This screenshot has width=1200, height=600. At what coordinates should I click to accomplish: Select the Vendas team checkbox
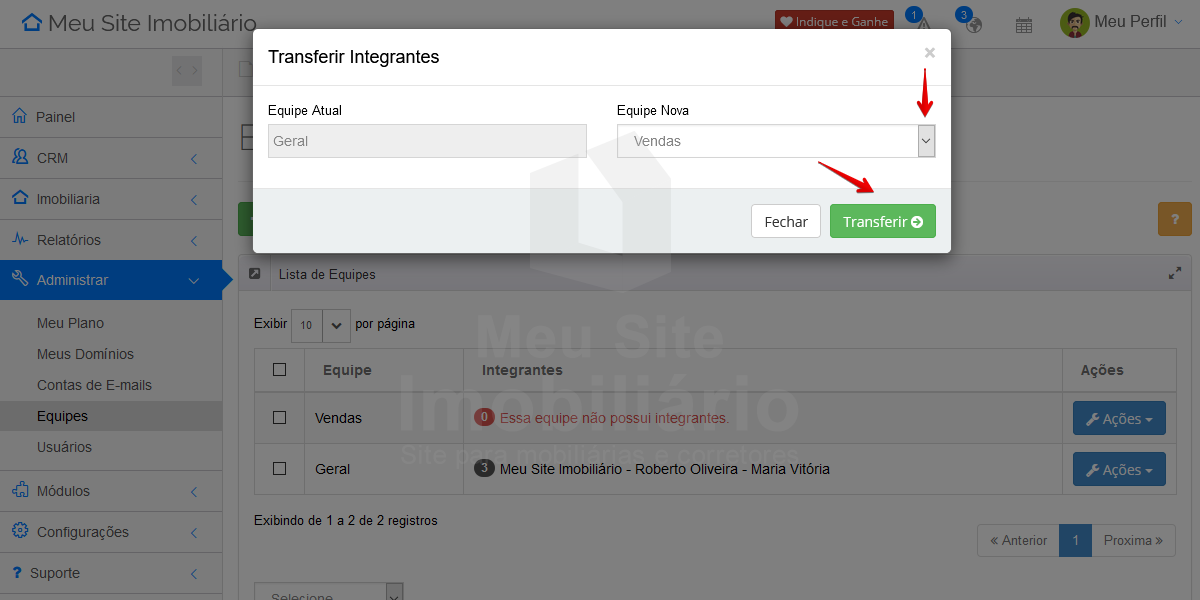pos(280,417)
